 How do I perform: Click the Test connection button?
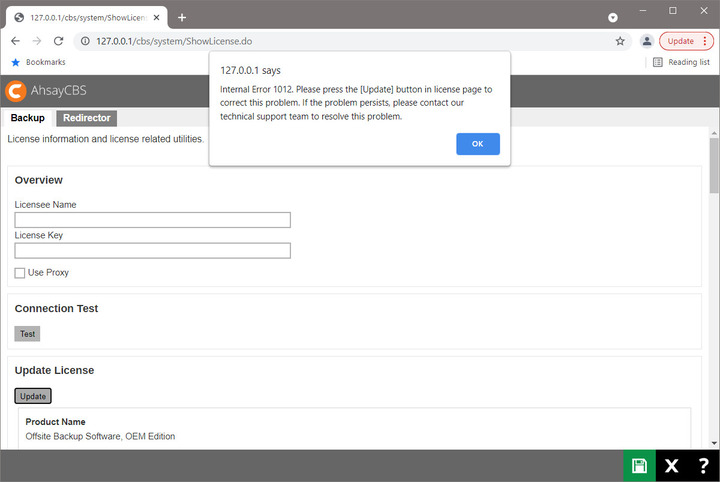(x=27, y=334)
